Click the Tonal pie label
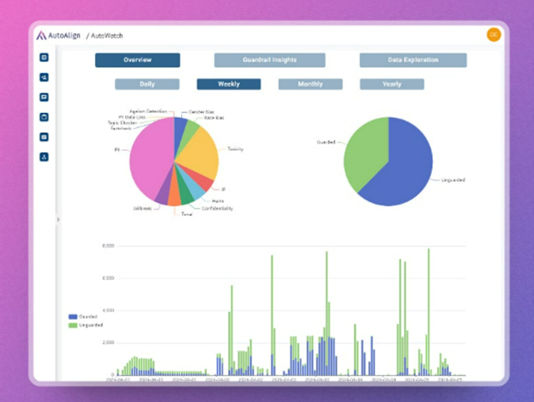The height and width of the screenshot is (402, 534). (x=187, y=214)
